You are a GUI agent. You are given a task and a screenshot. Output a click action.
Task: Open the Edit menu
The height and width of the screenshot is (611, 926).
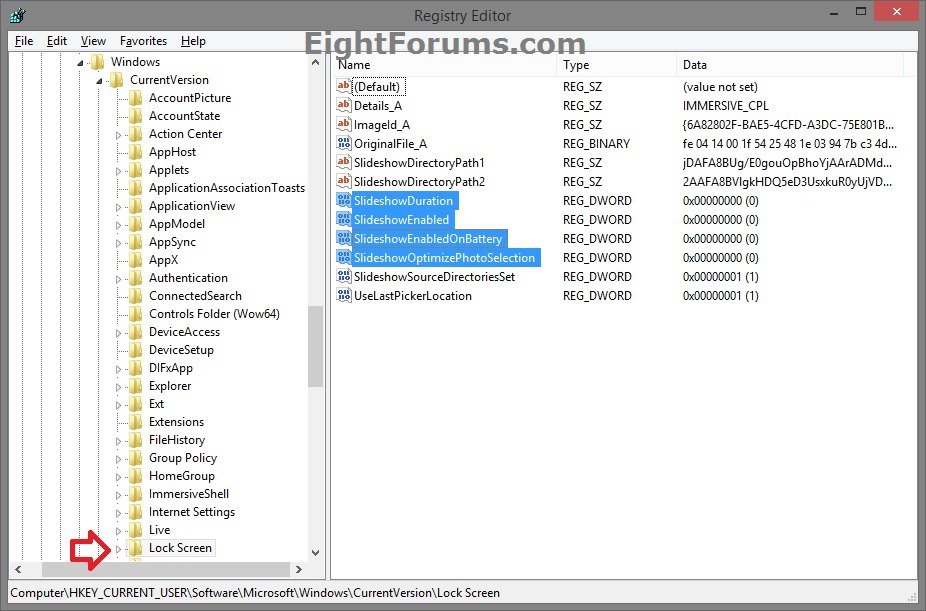click(x=55, y=41)
